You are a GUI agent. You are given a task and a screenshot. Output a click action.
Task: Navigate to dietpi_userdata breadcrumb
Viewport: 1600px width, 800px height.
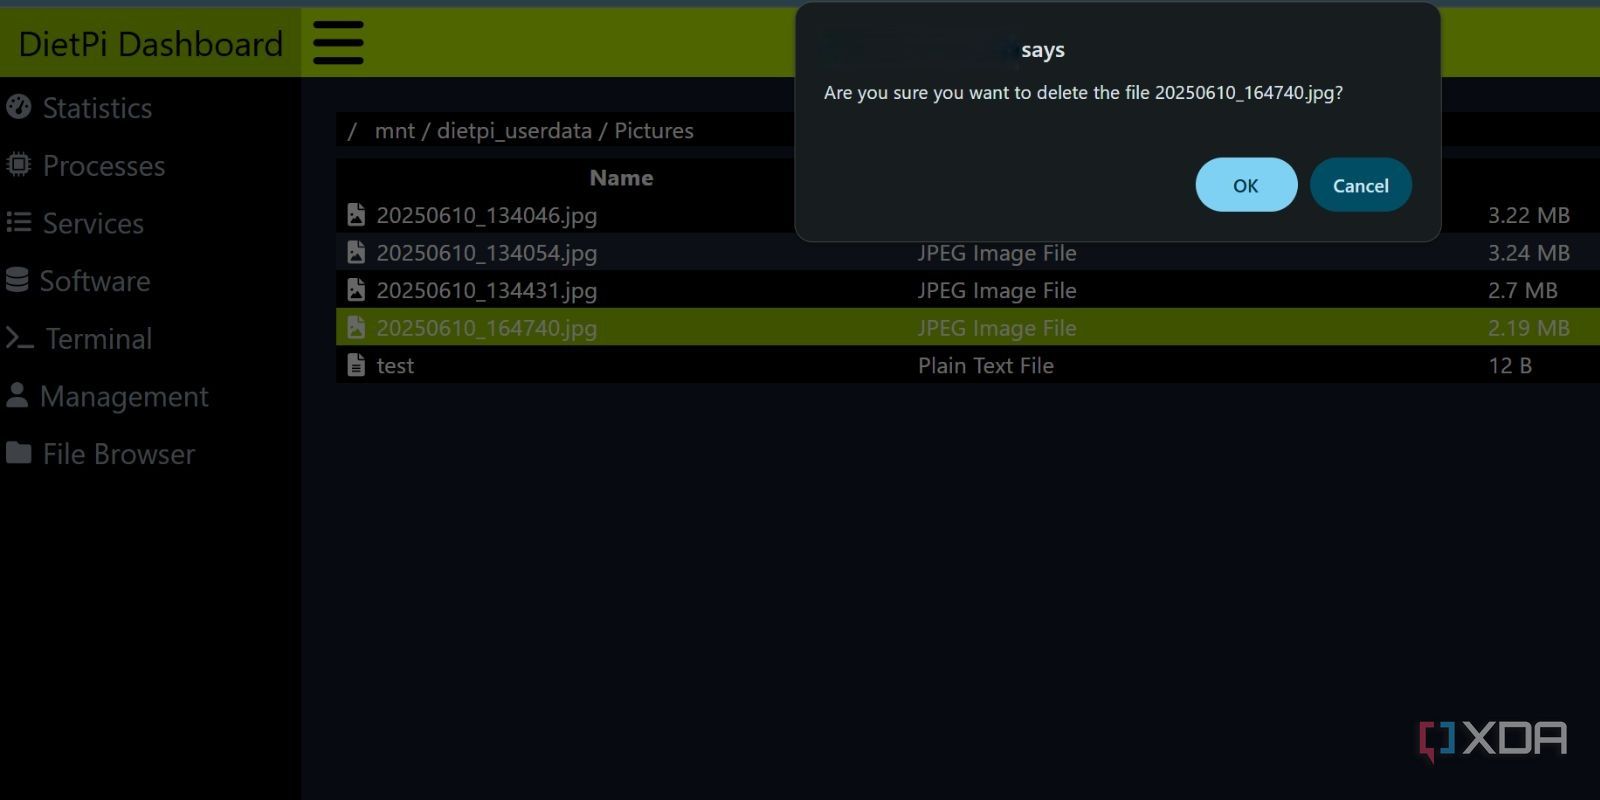click(x=514, y=131)
